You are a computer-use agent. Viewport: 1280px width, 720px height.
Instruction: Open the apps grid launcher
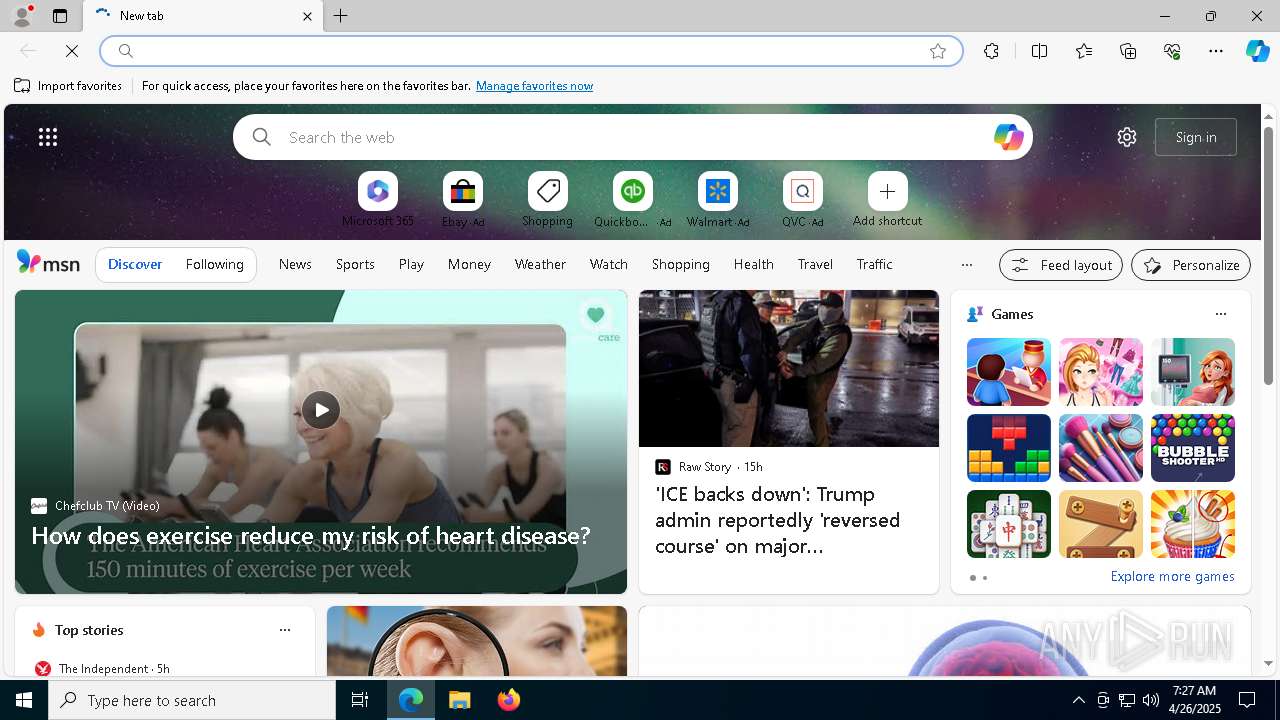tap(48, 137)
